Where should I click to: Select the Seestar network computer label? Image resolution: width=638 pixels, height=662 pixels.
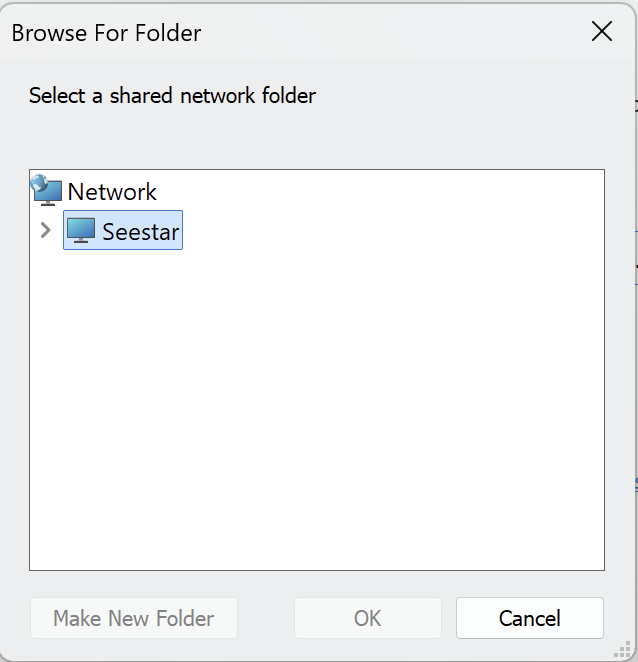point(140,232)
